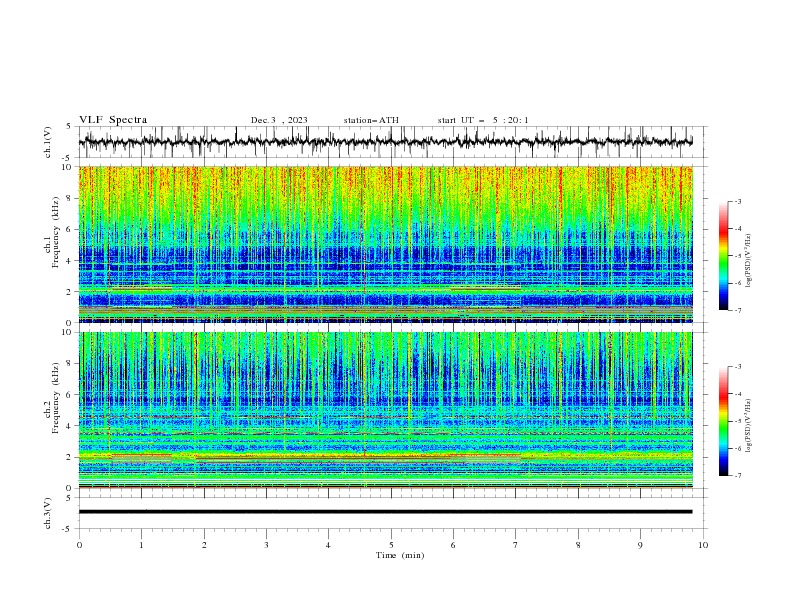This screenshot has width=792, height=612.
Task: Click the '-7' label on ch.2 colorbar
Action: 737,476
